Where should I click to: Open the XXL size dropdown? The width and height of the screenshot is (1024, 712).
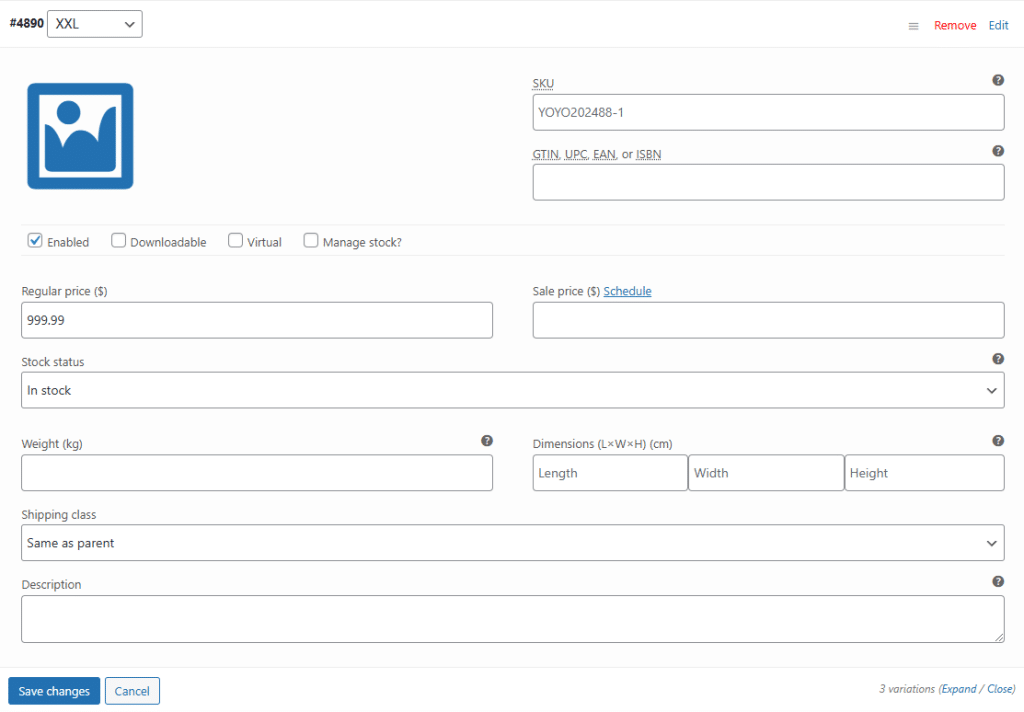pyautogui.click(x=95, y=24)
